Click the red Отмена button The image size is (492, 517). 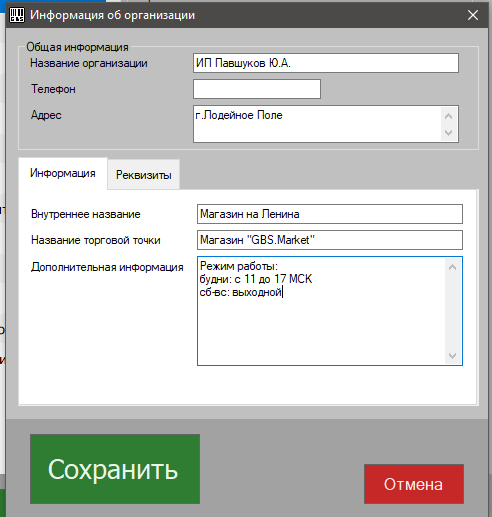[414, 484]
